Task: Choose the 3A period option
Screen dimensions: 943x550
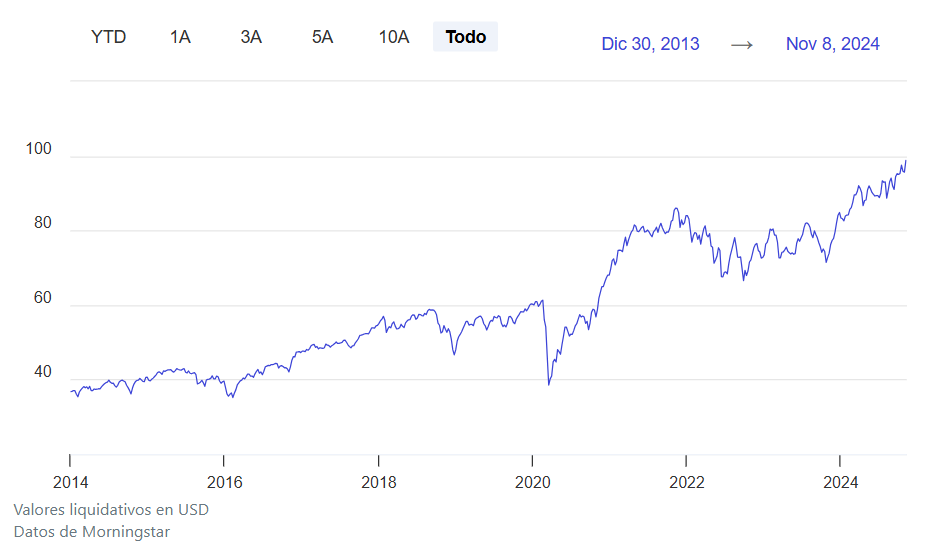Action: [251, 37]
